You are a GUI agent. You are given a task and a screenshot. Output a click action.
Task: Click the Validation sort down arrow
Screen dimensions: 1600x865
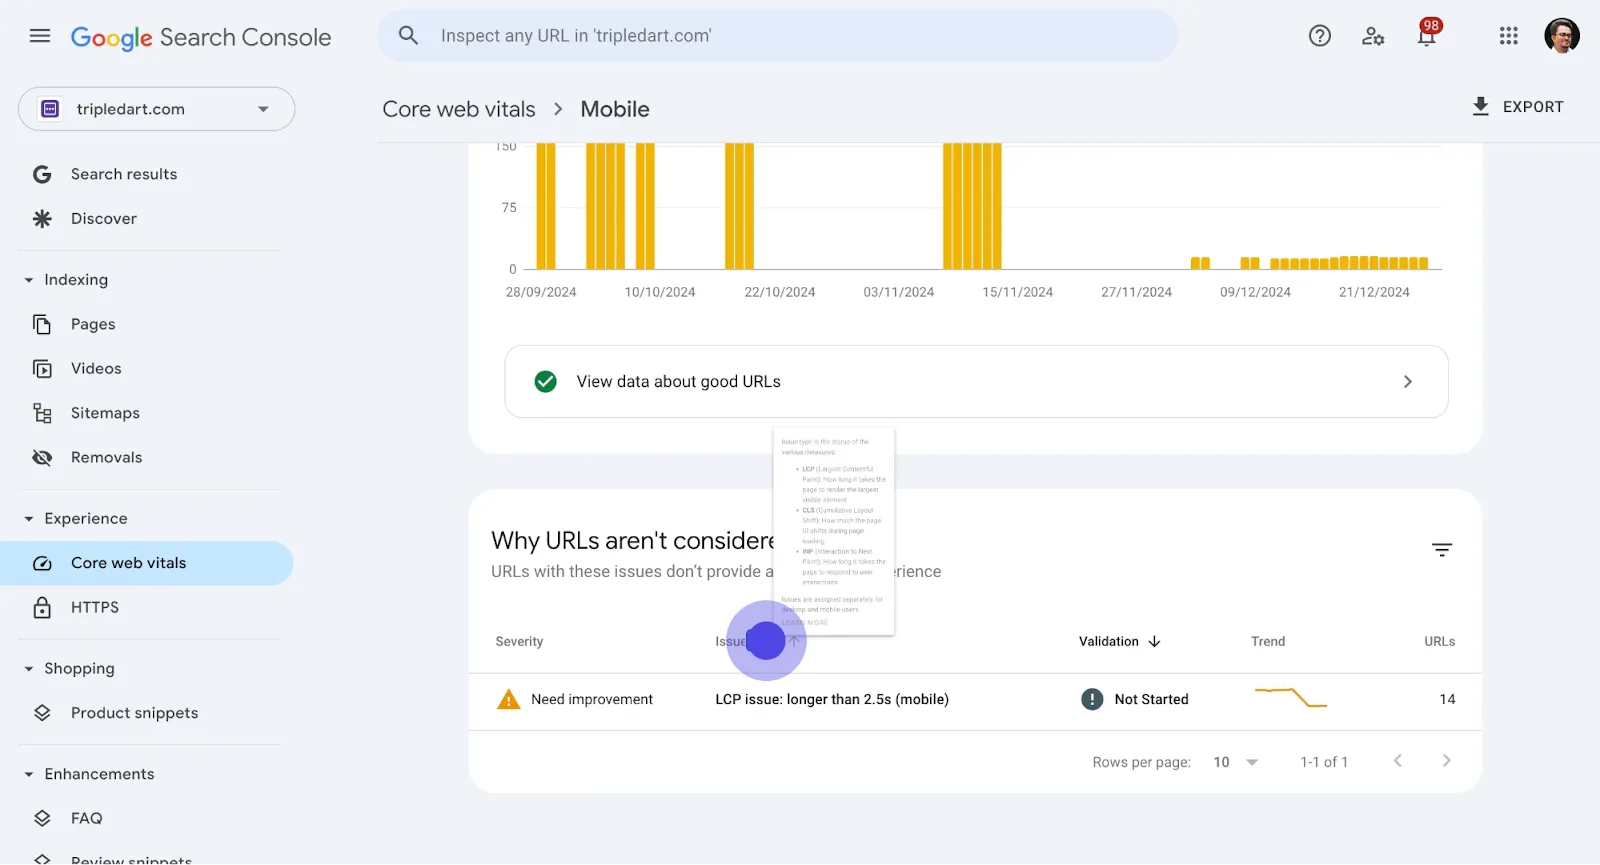[x=1155, y=642]
